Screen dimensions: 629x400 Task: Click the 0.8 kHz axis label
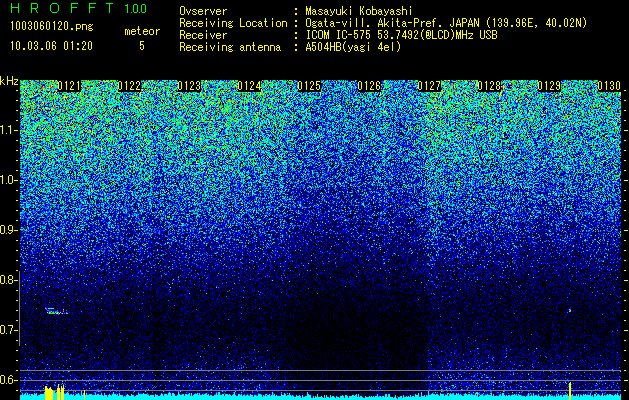[7, 280]
